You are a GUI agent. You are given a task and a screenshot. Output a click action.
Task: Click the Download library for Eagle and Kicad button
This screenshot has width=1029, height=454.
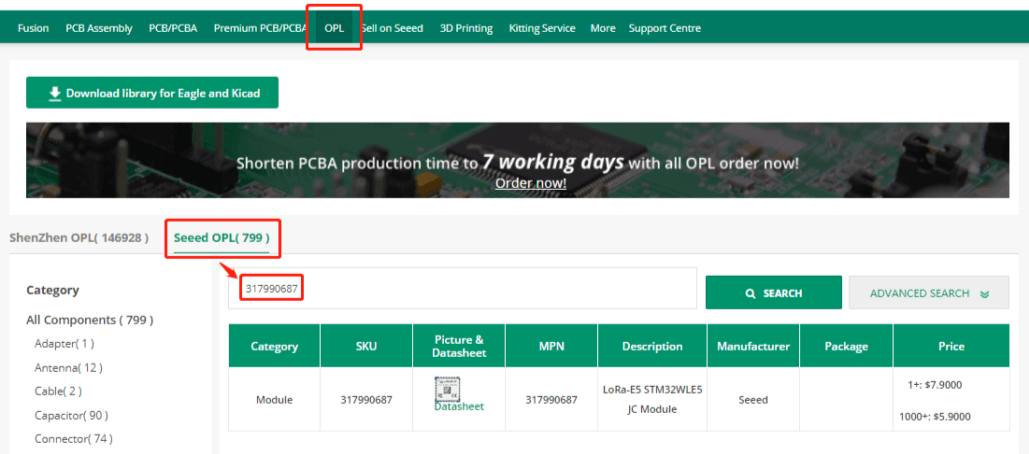(x=152, y=93)
